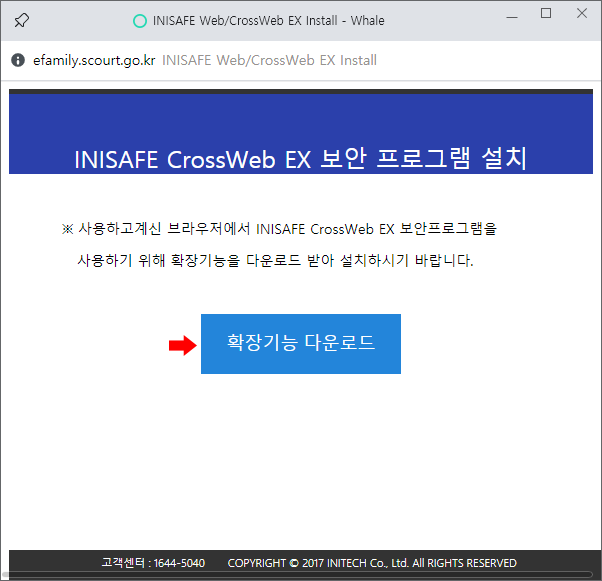Click the 확장기능 다운로드 button
The image size is (602, 581).
301,344
